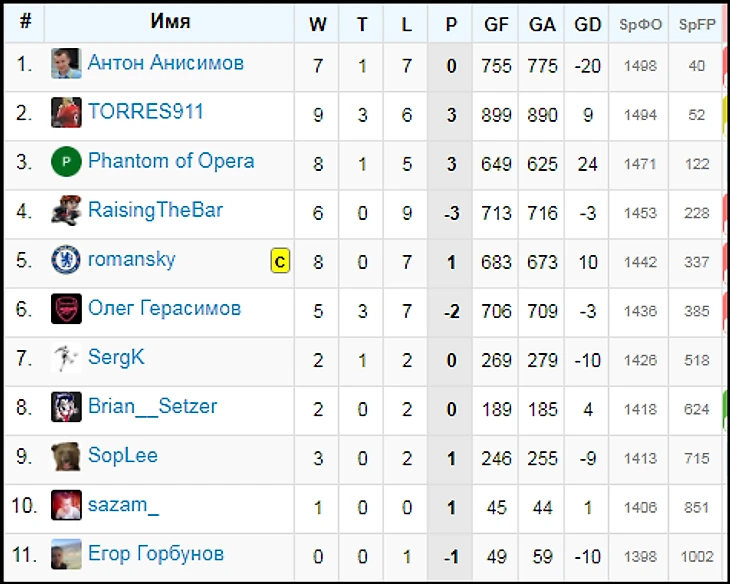The height and width of the screenshot is (584, 730).
Task: Open Егор Горбунов's player page
Action: [156, 554]
